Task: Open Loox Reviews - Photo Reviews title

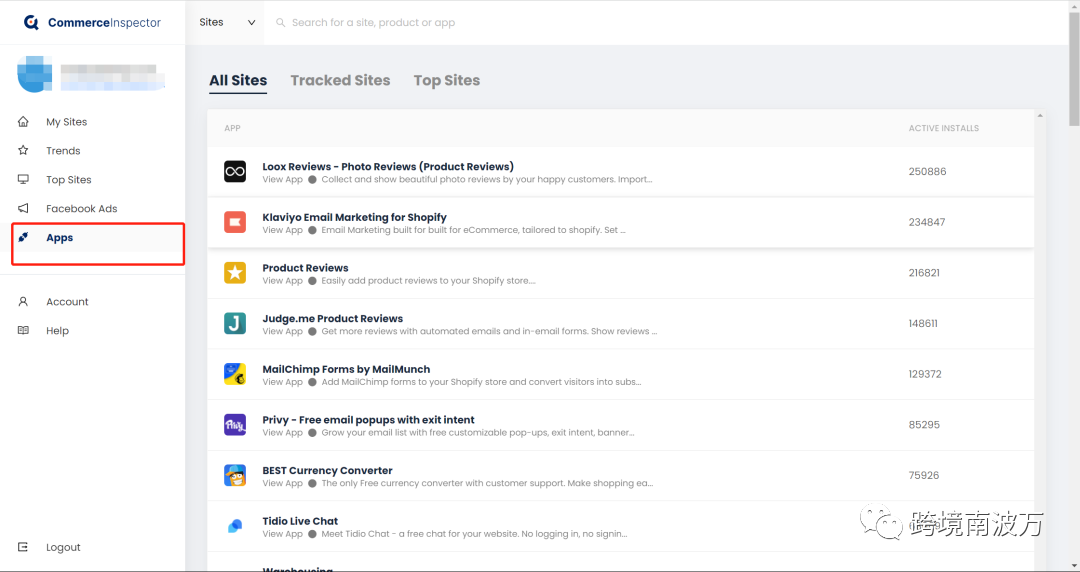Action: coord(388,167)
